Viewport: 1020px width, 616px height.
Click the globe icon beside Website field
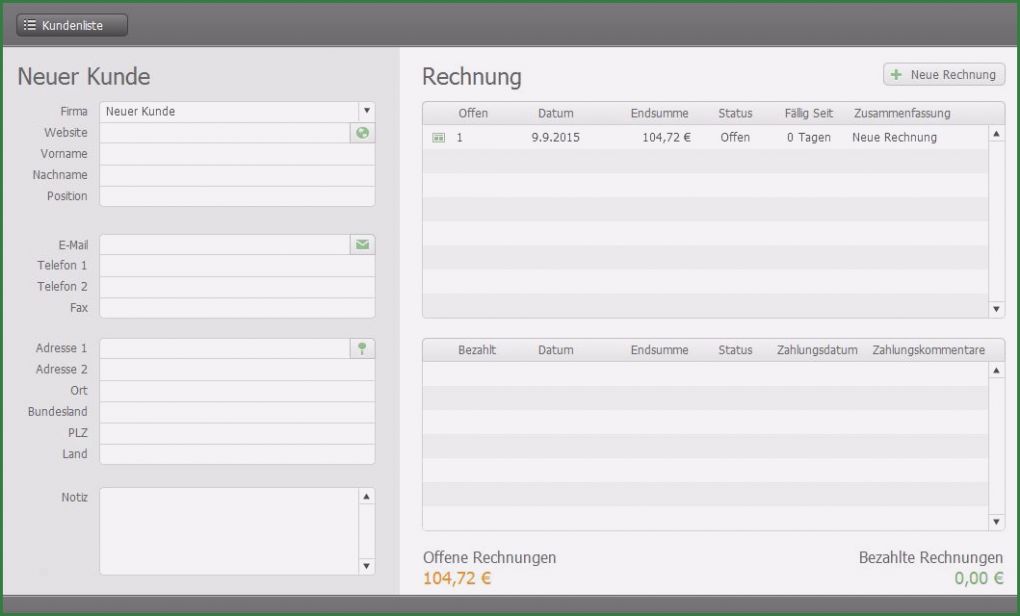pos(362,133)
